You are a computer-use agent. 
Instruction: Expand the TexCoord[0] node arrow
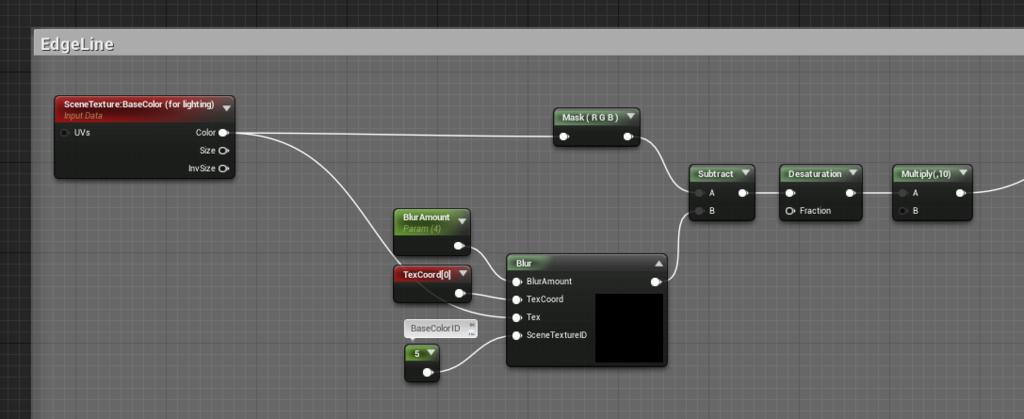[462, 274]
